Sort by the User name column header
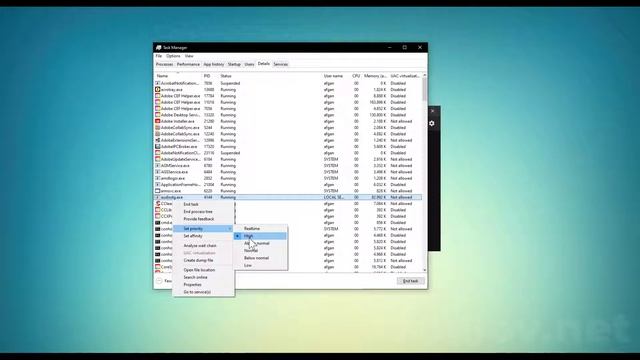Viewport: 640px width, 360px height. pyautogui.click(x=336, y=76)
